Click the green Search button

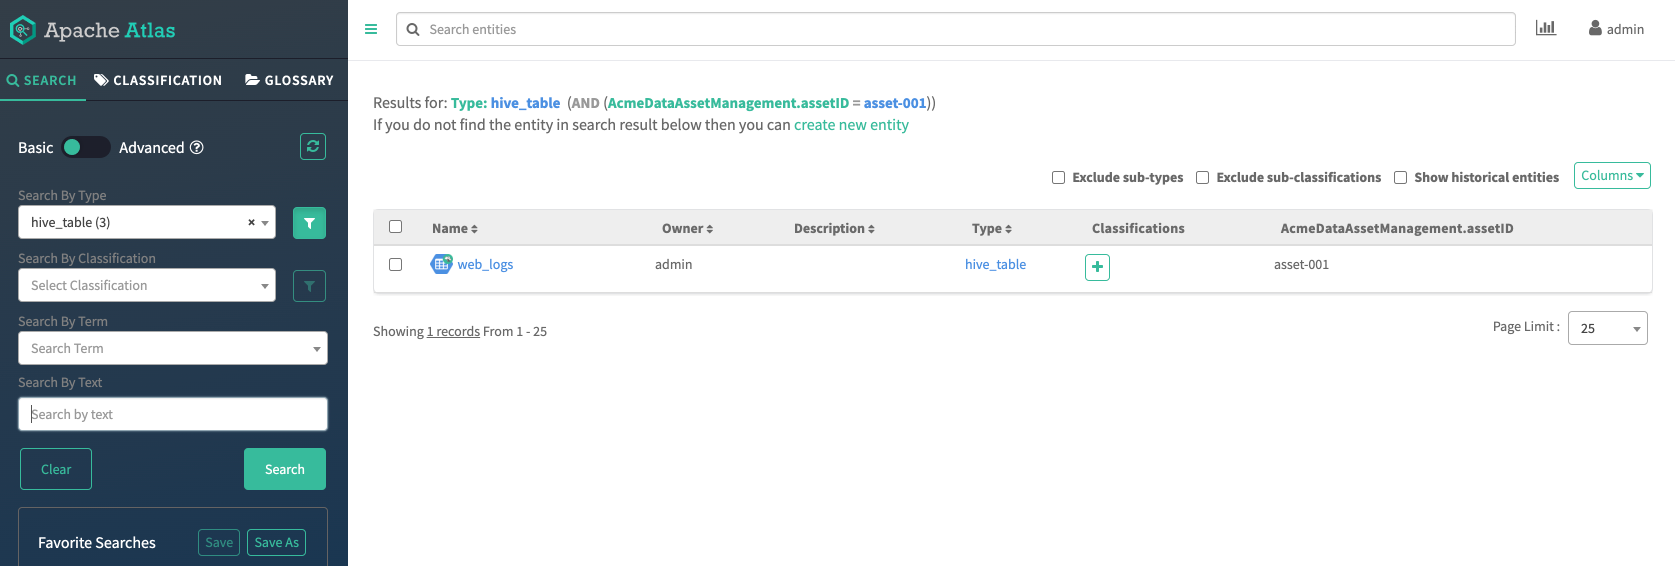click(x=285, y=469)
